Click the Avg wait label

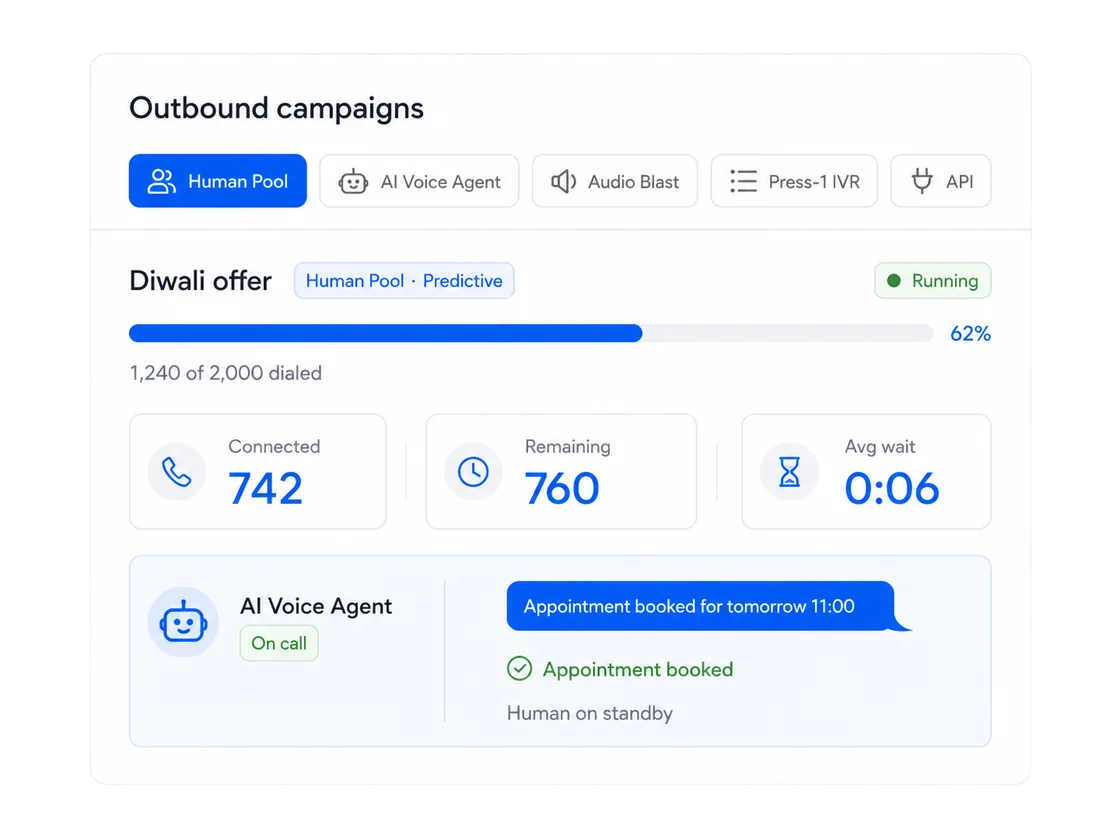(880, 446)
